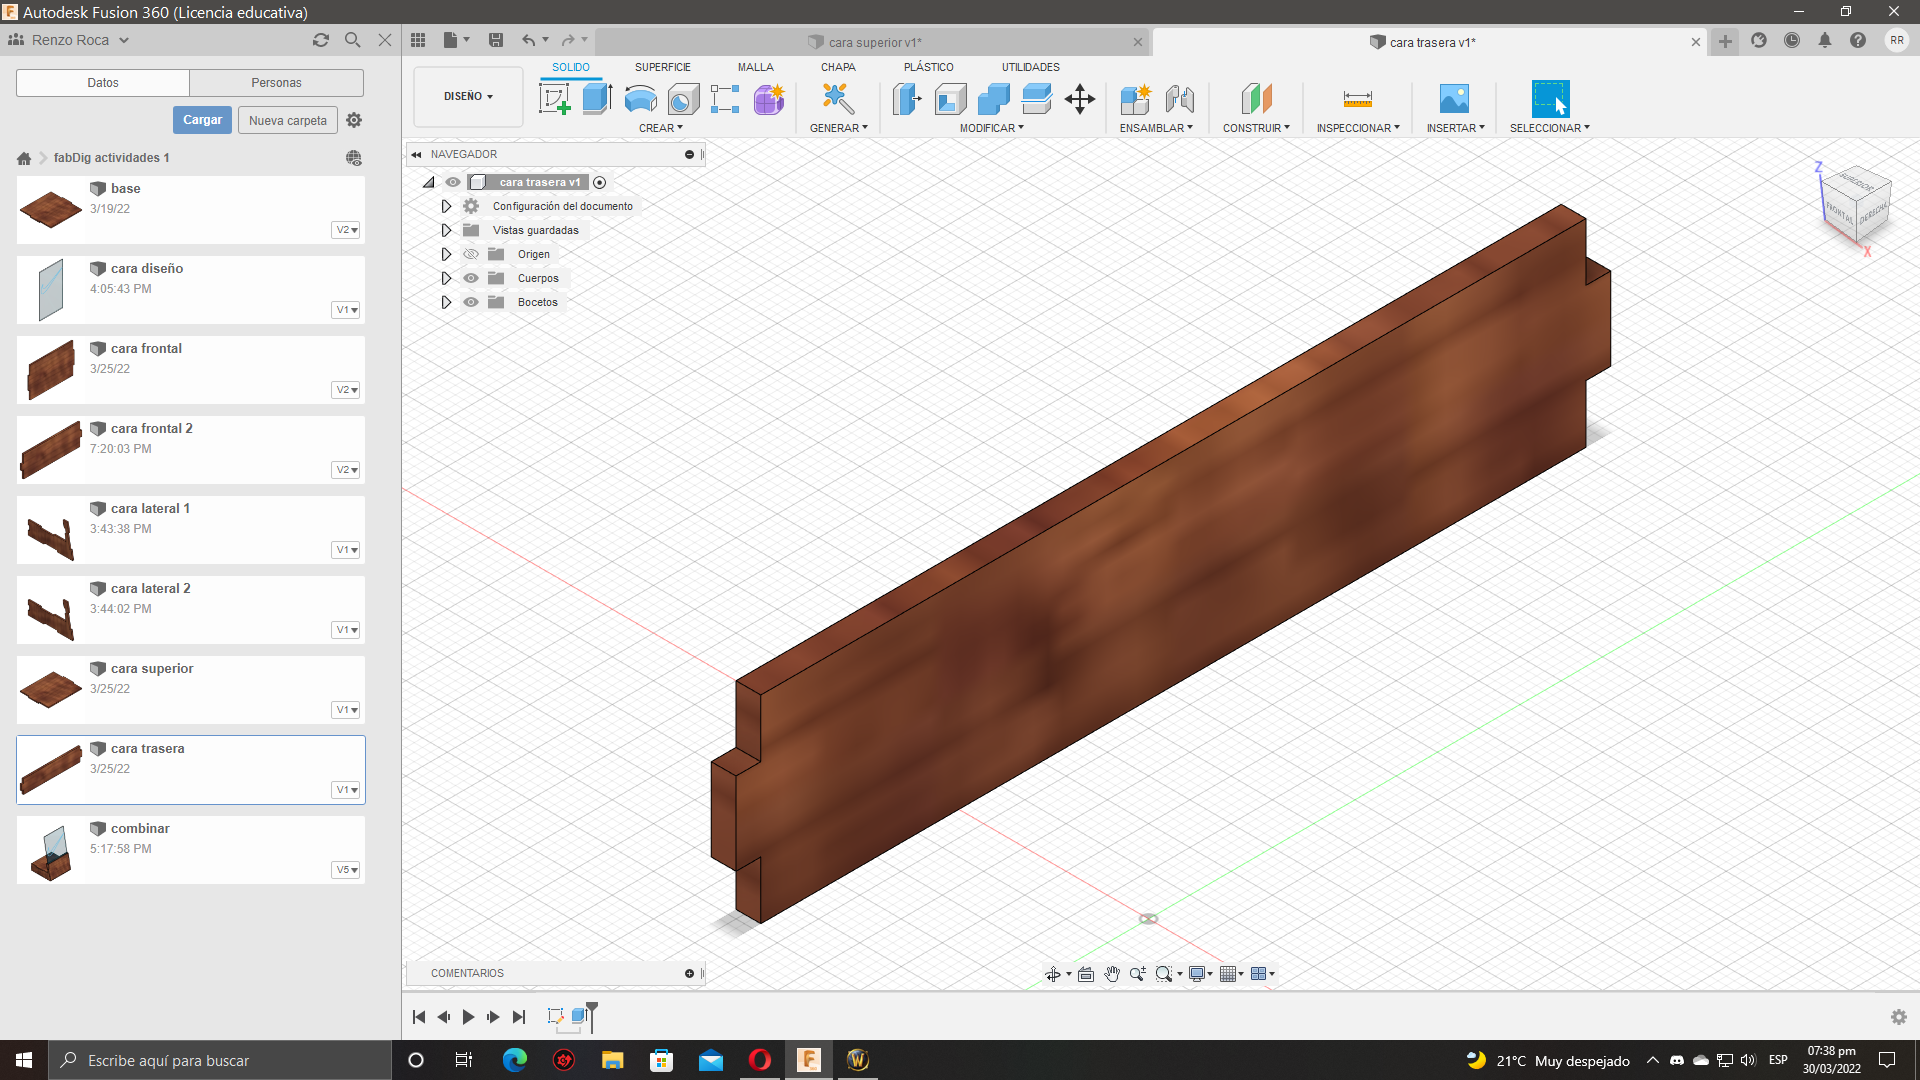The image size is (1920, 1080).
Task: Select the Combine bodies tool
Action: [x=993, y=99]
